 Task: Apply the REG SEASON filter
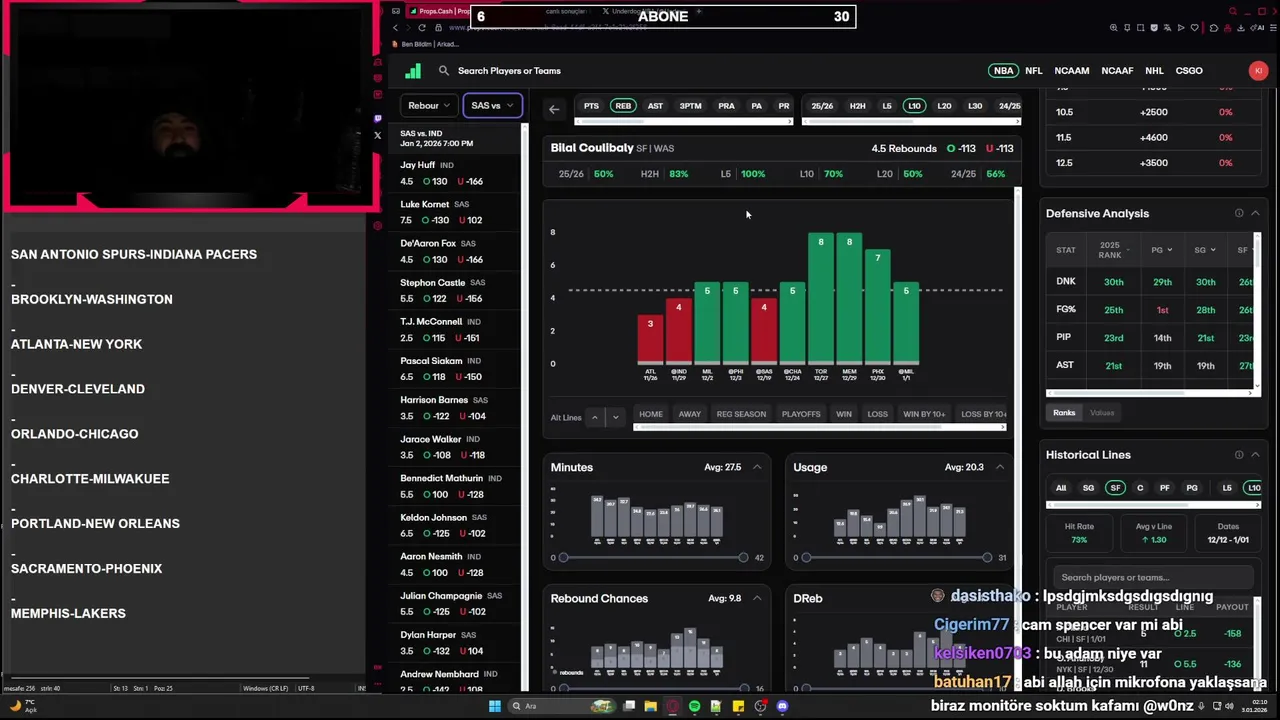click(741, 414)
